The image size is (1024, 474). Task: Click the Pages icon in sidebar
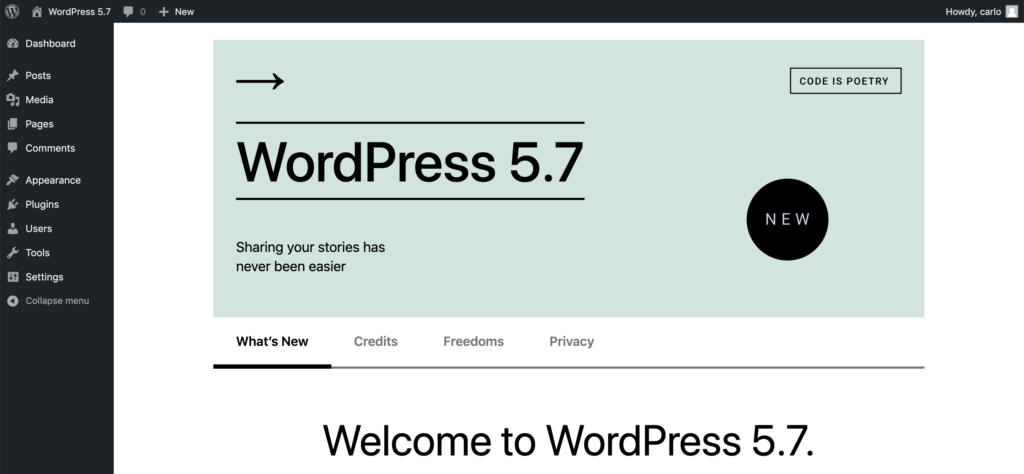[x=12, y=124]
